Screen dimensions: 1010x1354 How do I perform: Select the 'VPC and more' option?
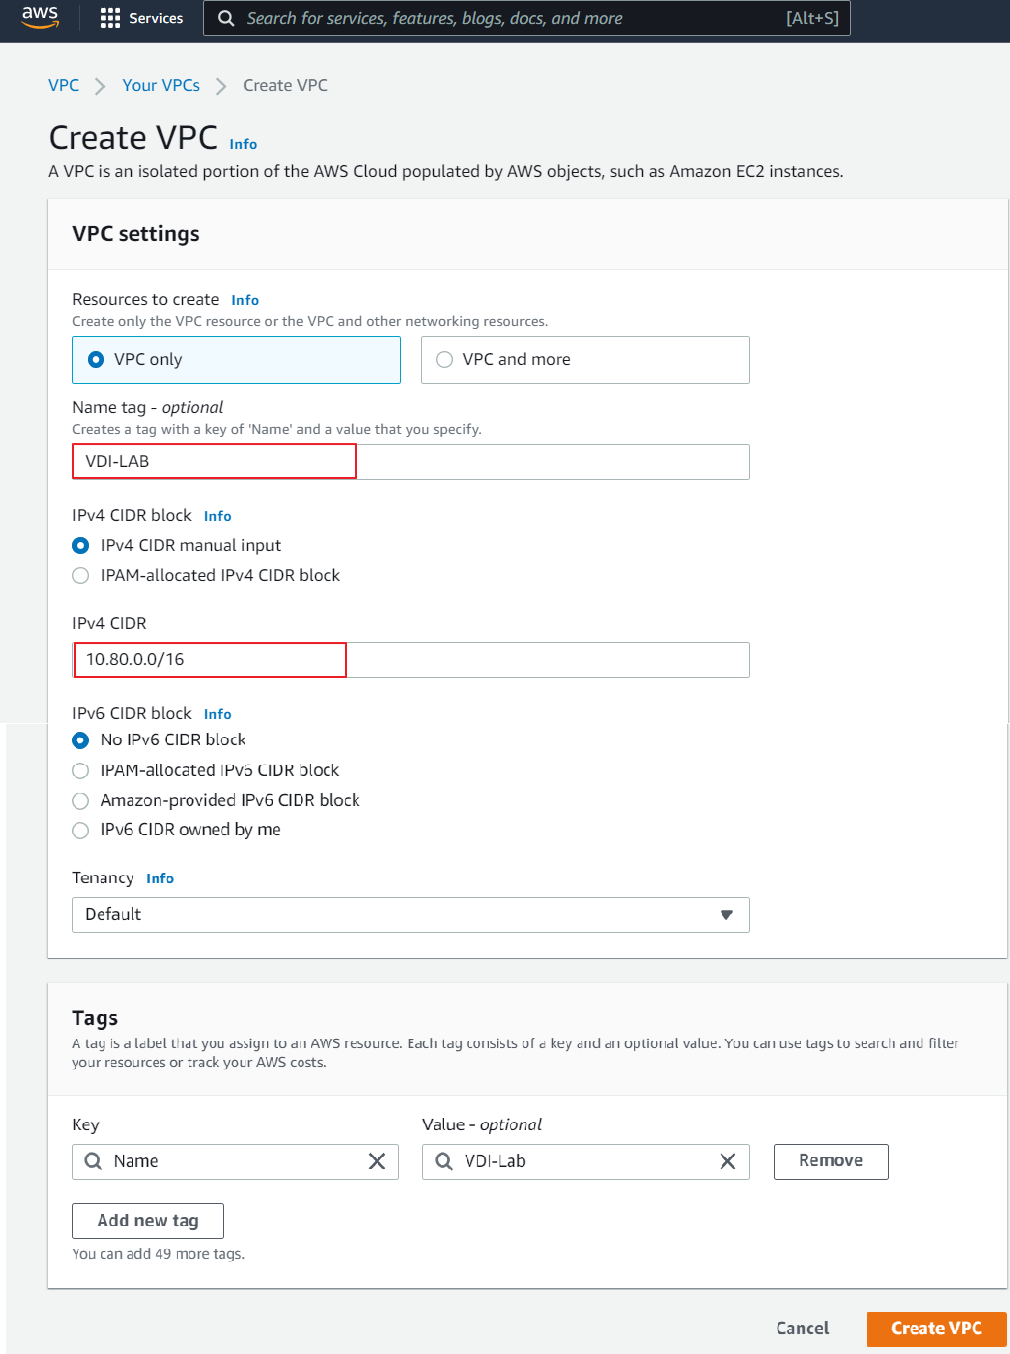point(445,360)
